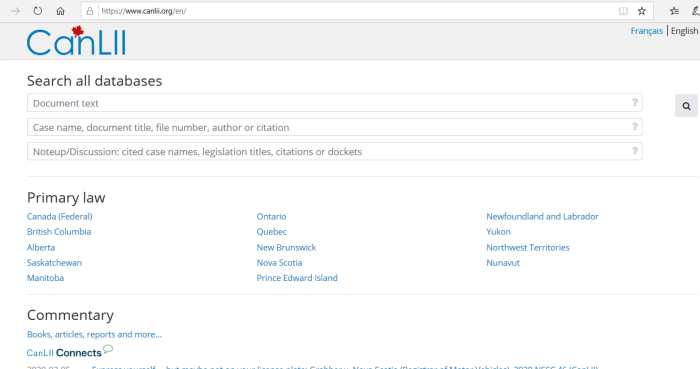Open reading view icon in address bar
The width and height of the screenshot is (700, 369).
pyautogui.click(x=623, y=11)
